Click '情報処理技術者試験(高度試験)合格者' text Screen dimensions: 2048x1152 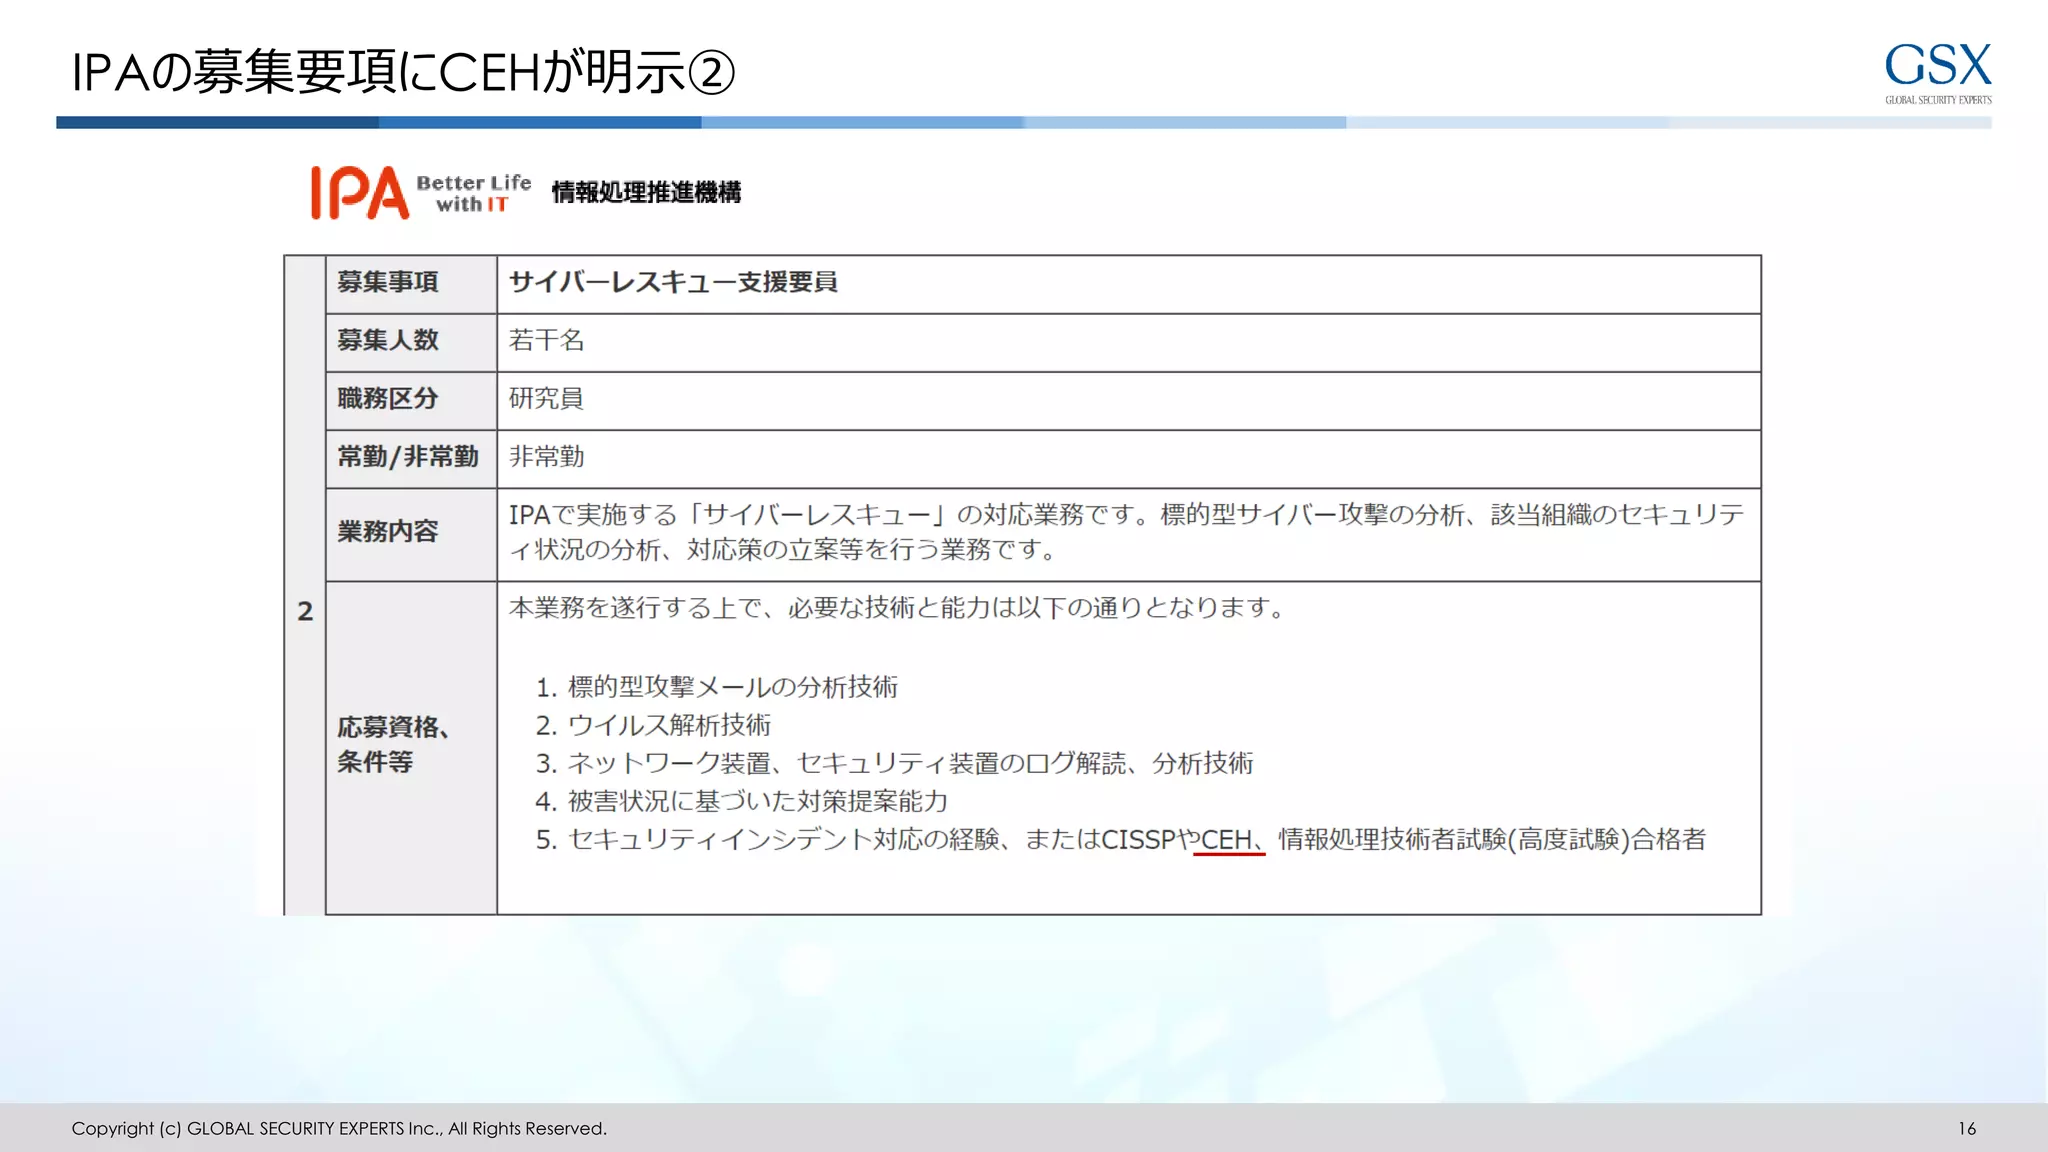click(1492, 839)
